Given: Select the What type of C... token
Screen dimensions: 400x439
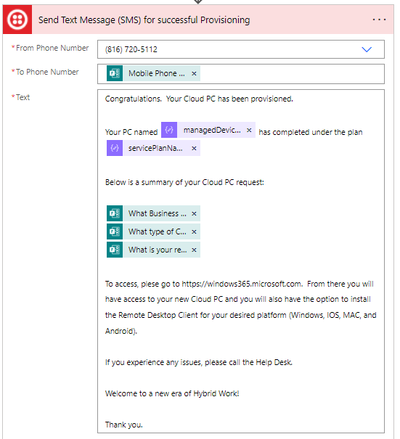Looking at the screenshot, I should [153, 231].
